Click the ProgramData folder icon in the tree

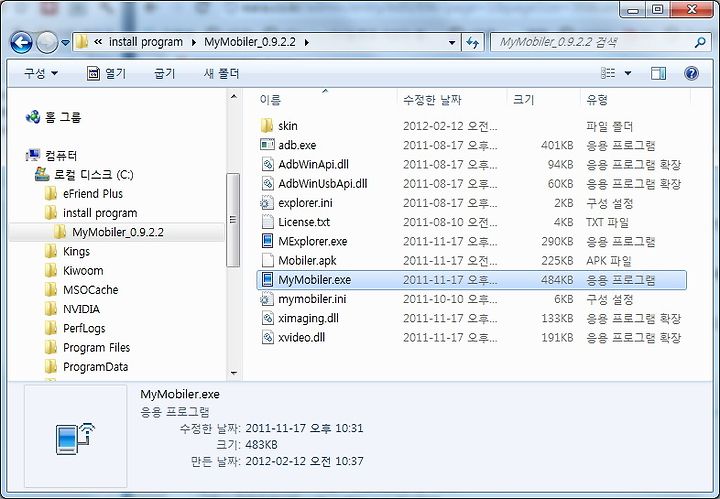click(51, 367)
